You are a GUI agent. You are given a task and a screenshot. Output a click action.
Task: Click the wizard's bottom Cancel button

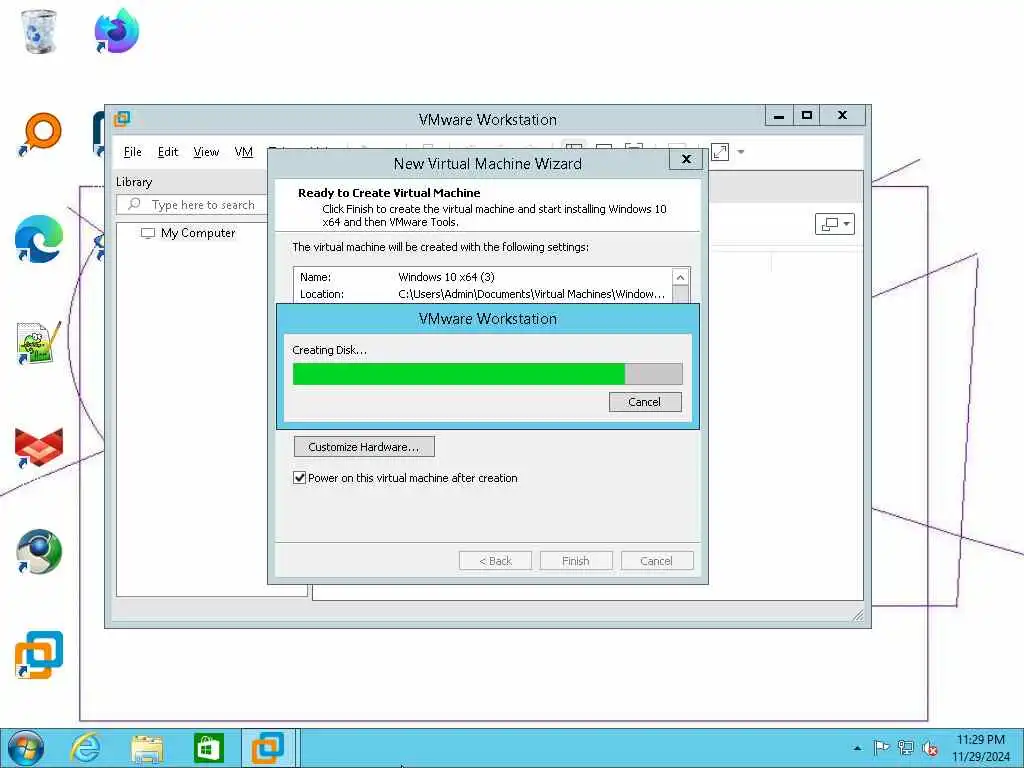657,561
